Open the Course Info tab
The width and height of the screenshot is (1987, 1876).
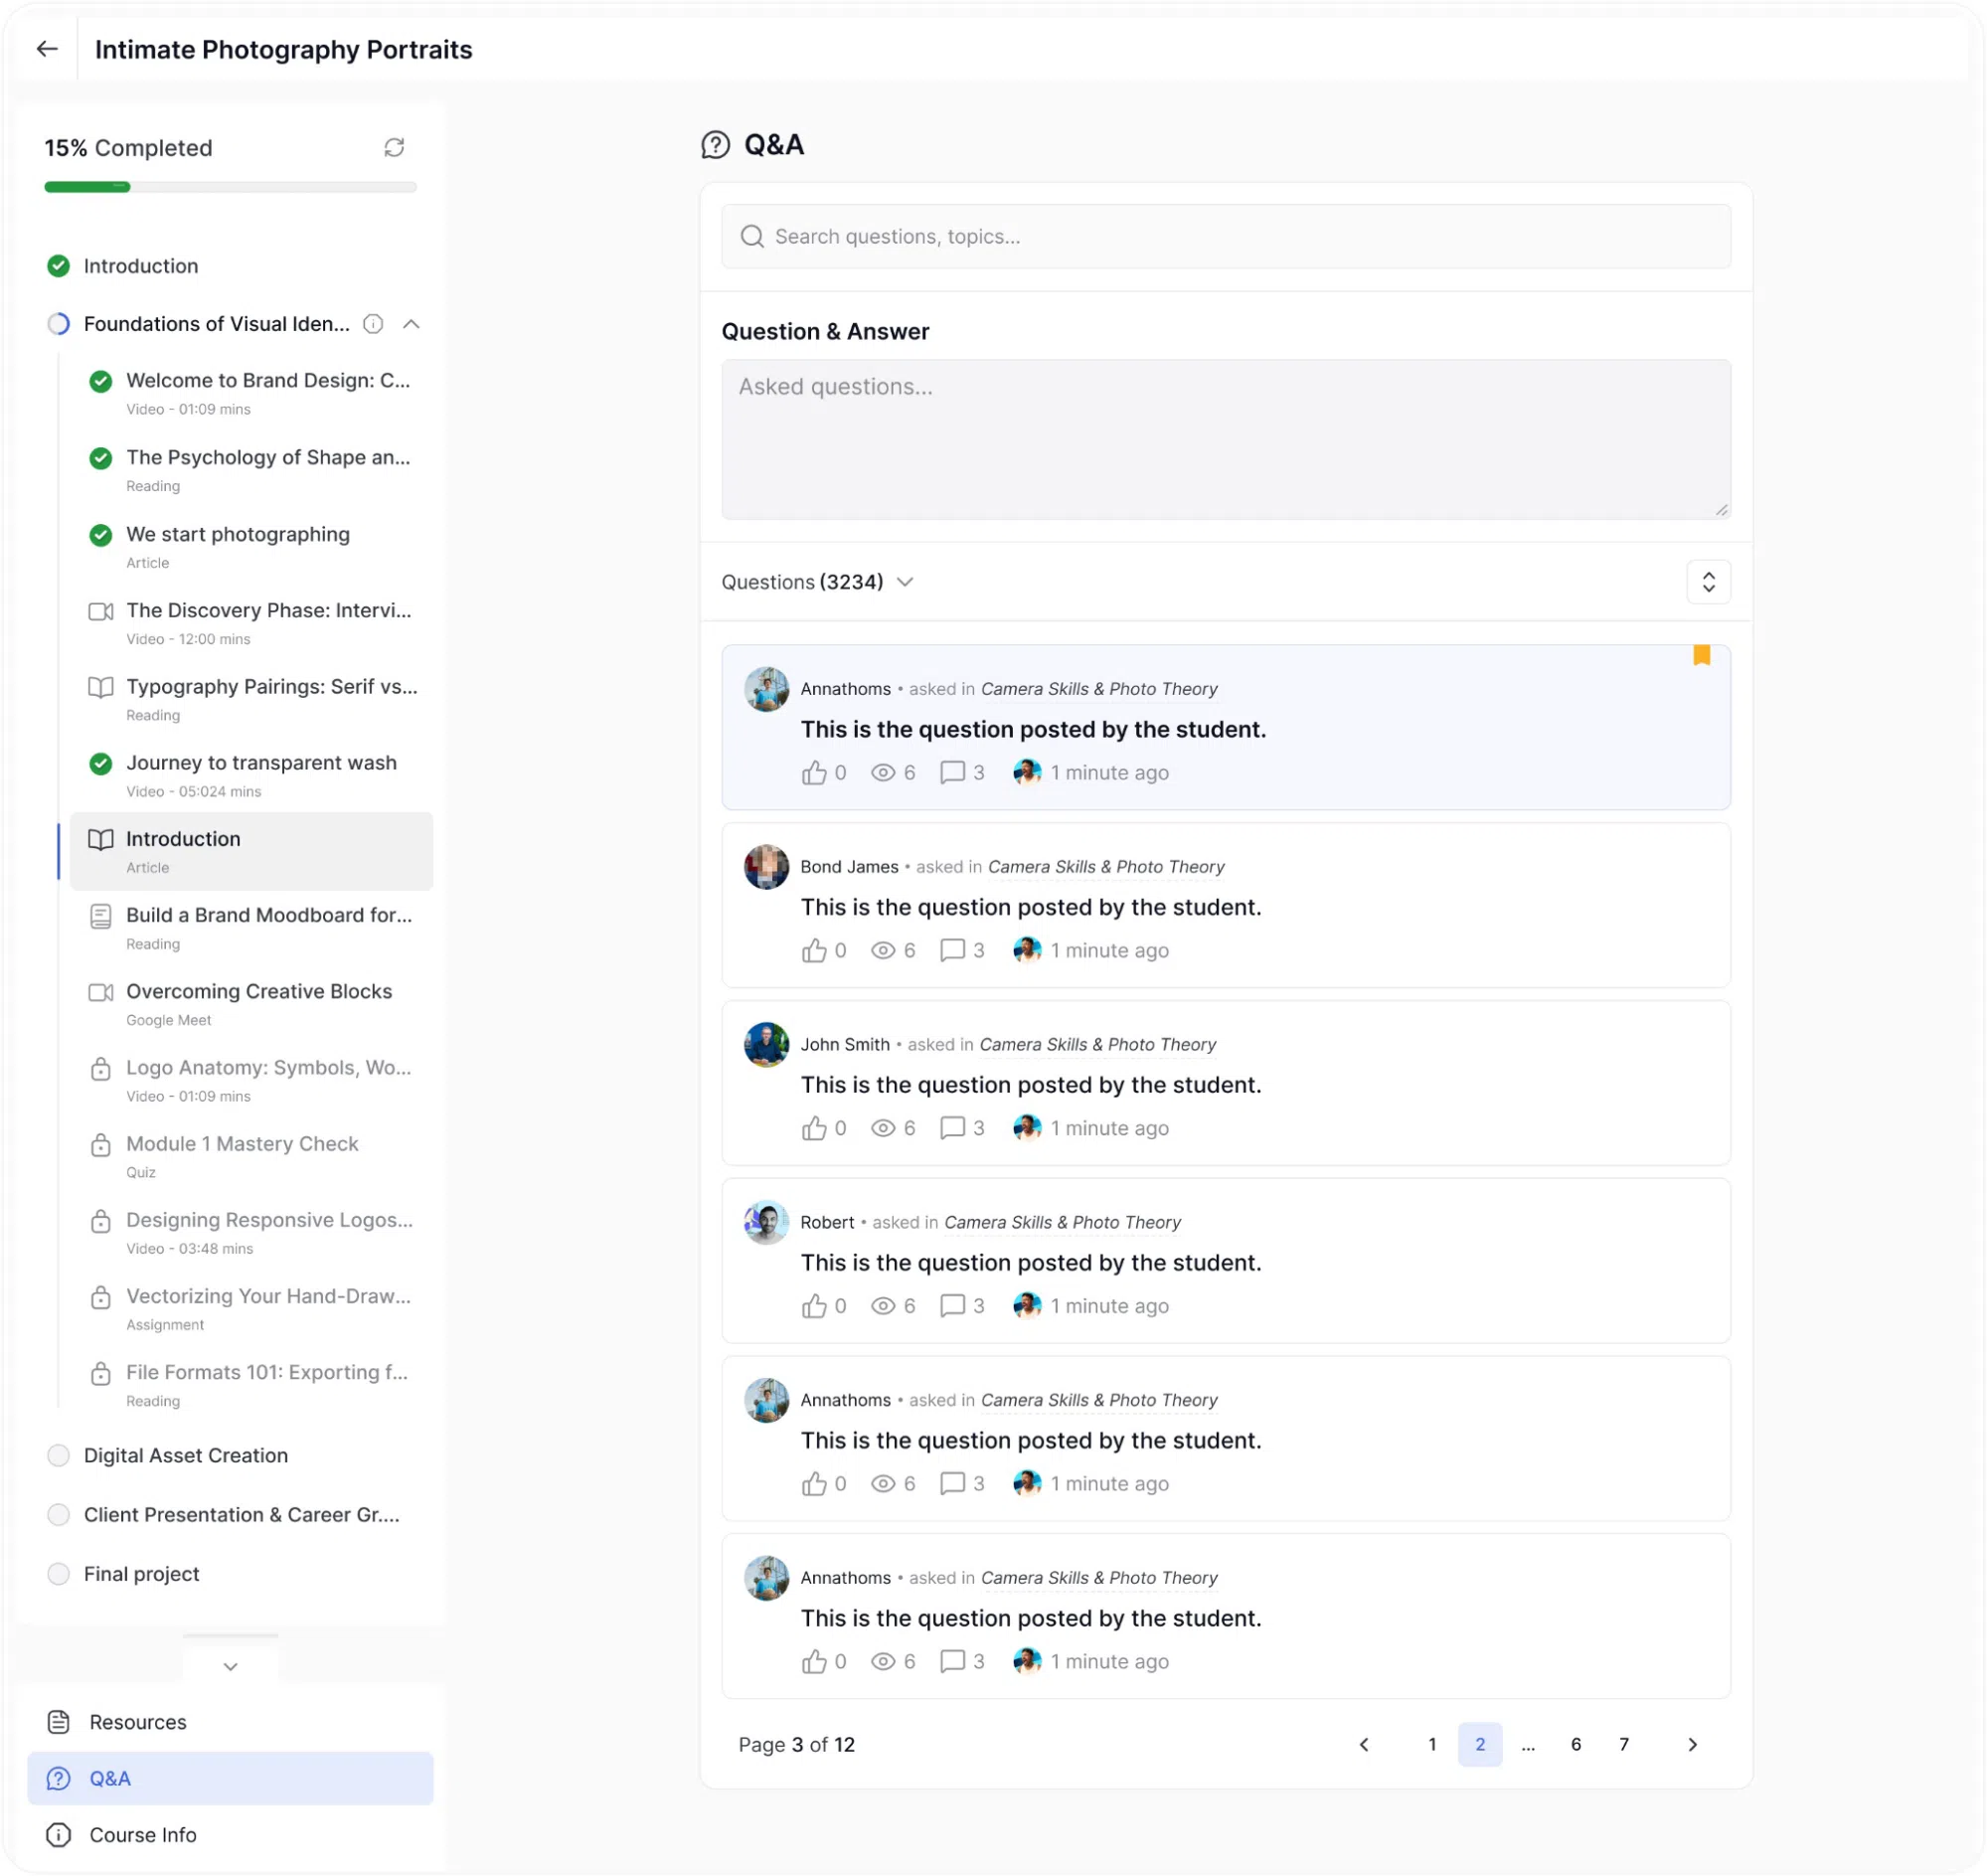point(230,1835)
